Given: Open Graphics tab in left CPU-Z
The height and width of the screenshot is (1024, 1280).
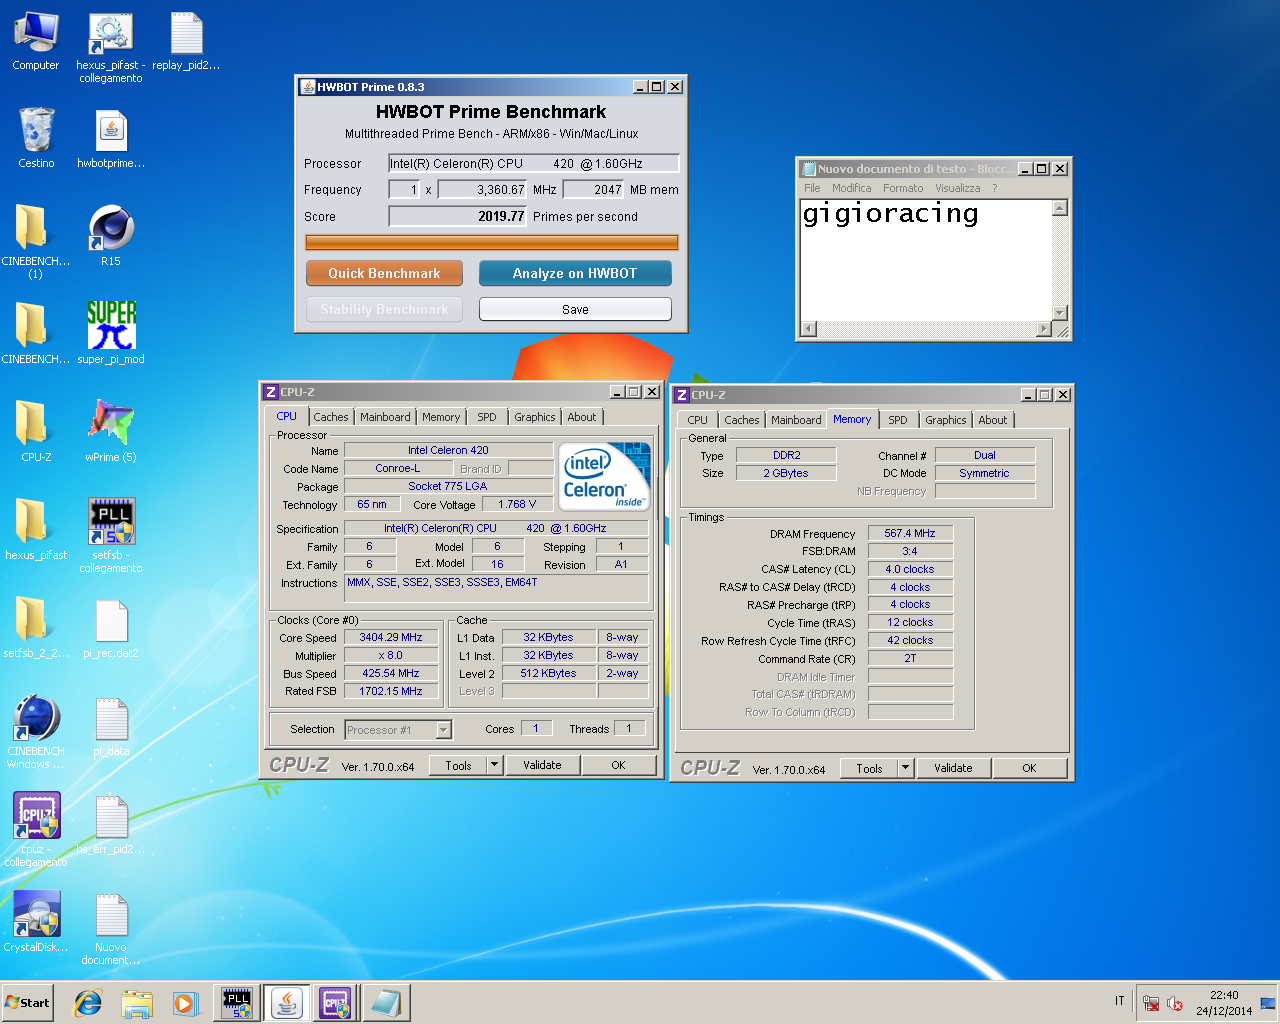Looking at the screenshot, I should (x=535, y=417).
